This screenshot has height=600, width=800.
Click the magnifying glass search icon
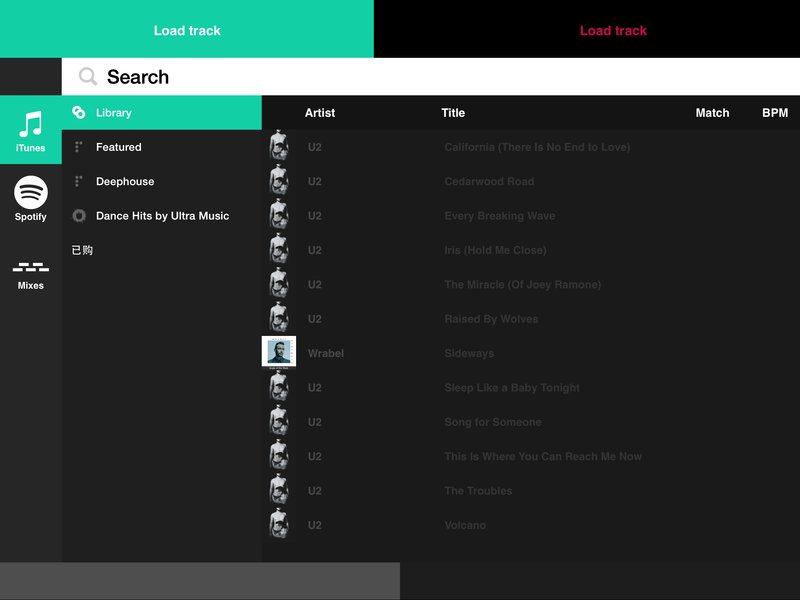coord(88,77)
